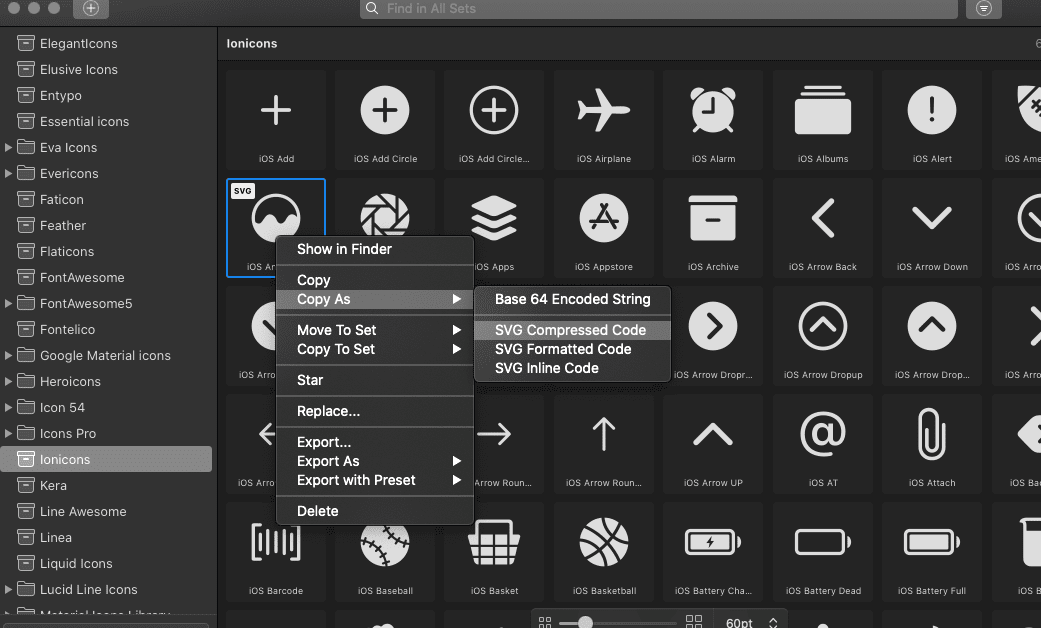The image size is (1041, 628).
Task: Adjust the icon size slider
Action: point(585,623)
